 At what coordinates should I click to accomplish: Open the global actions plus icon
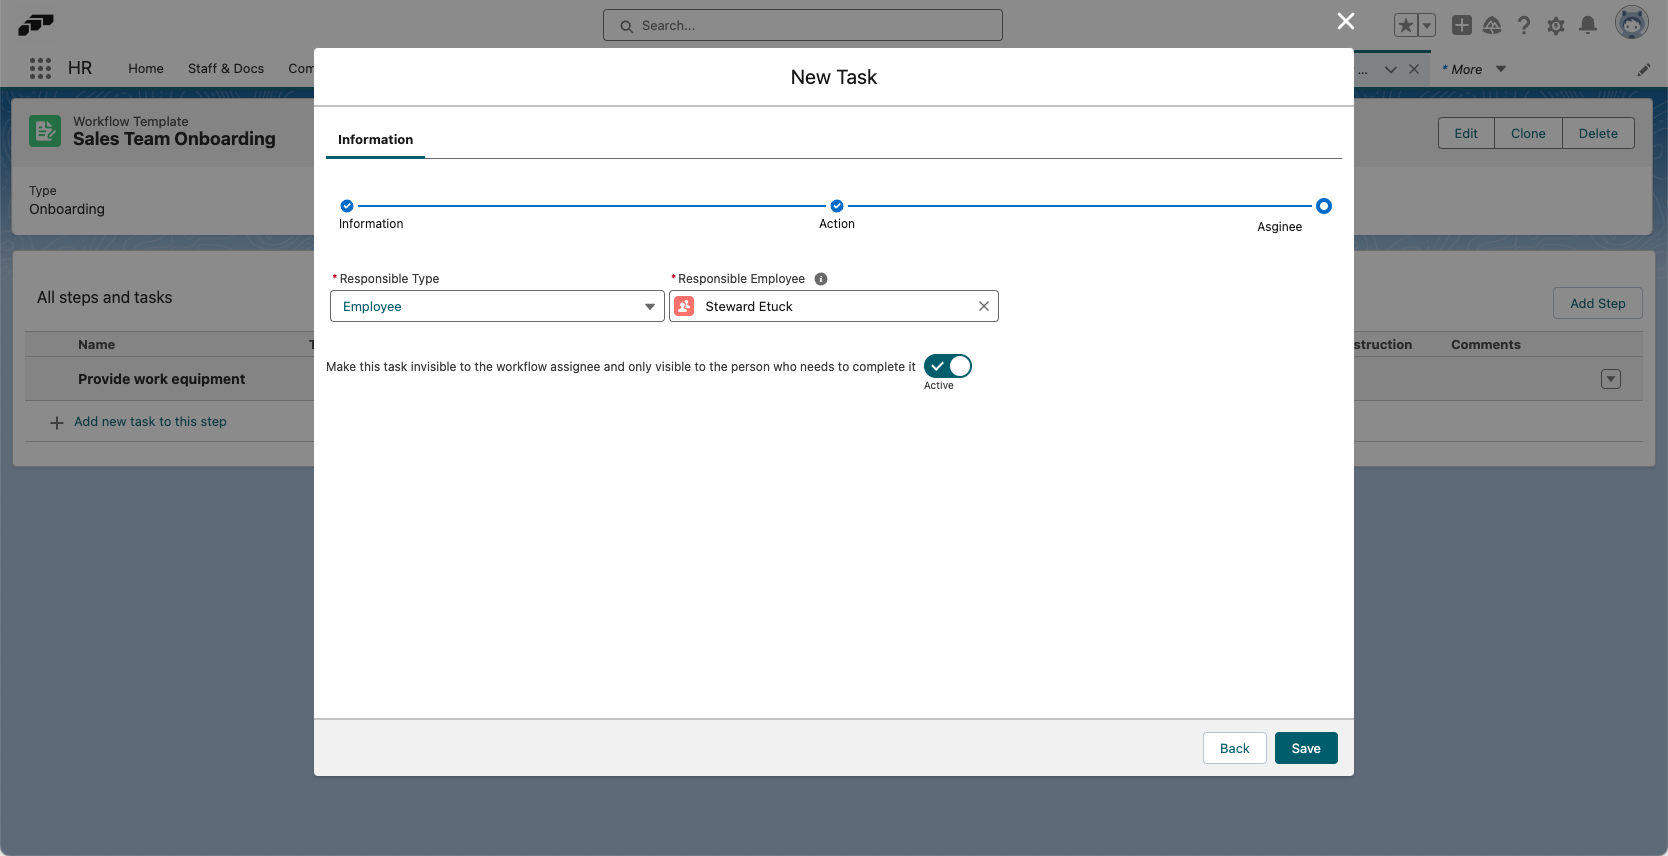[1461, 26]
